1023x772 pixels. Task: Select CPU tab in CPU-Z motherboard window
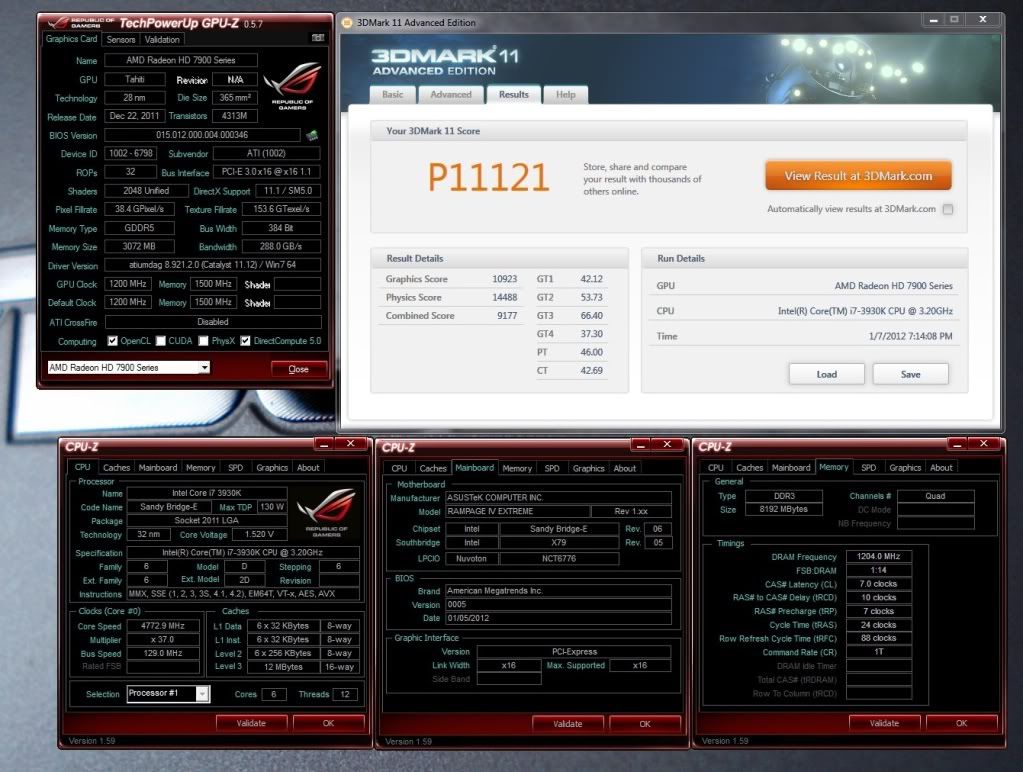pos(399,469)
